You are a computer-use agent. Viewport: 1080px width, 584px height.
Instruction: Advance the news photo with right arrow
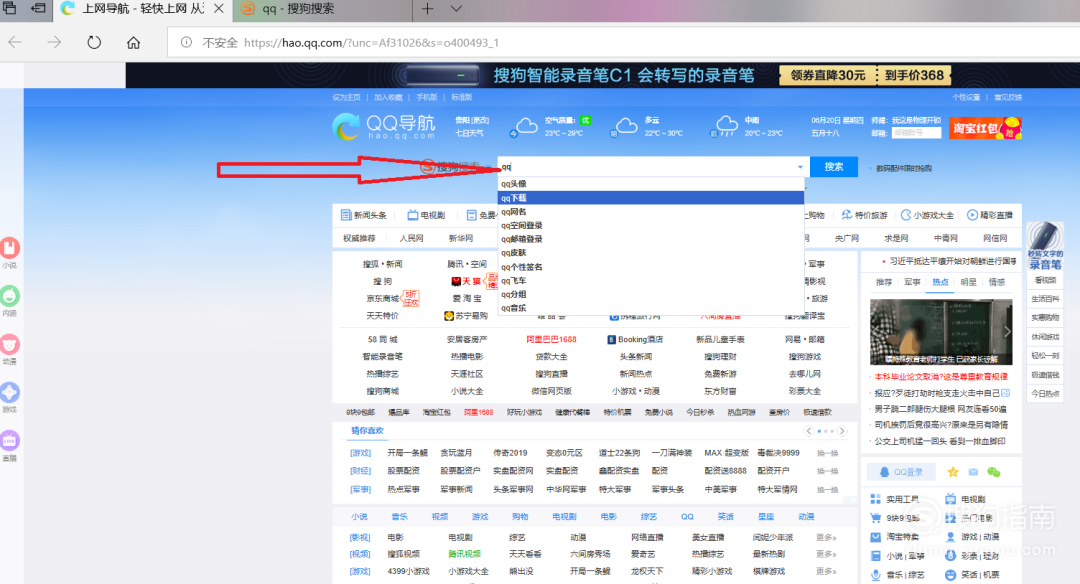[x=1007, y=332]
